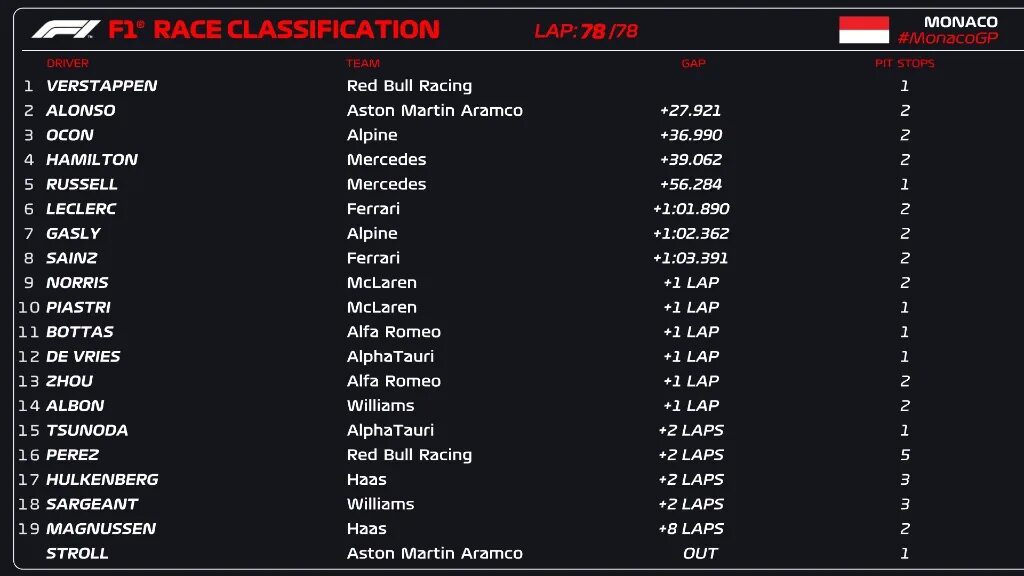Click Perez's pit stop count of 5
The image size is (1024, 576).
905,455
